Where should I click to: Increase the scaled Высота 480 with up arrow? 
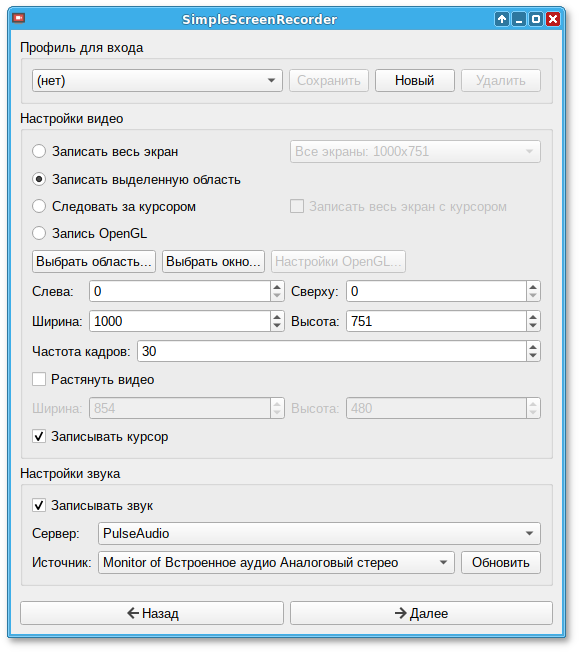[x=533, y=403]
